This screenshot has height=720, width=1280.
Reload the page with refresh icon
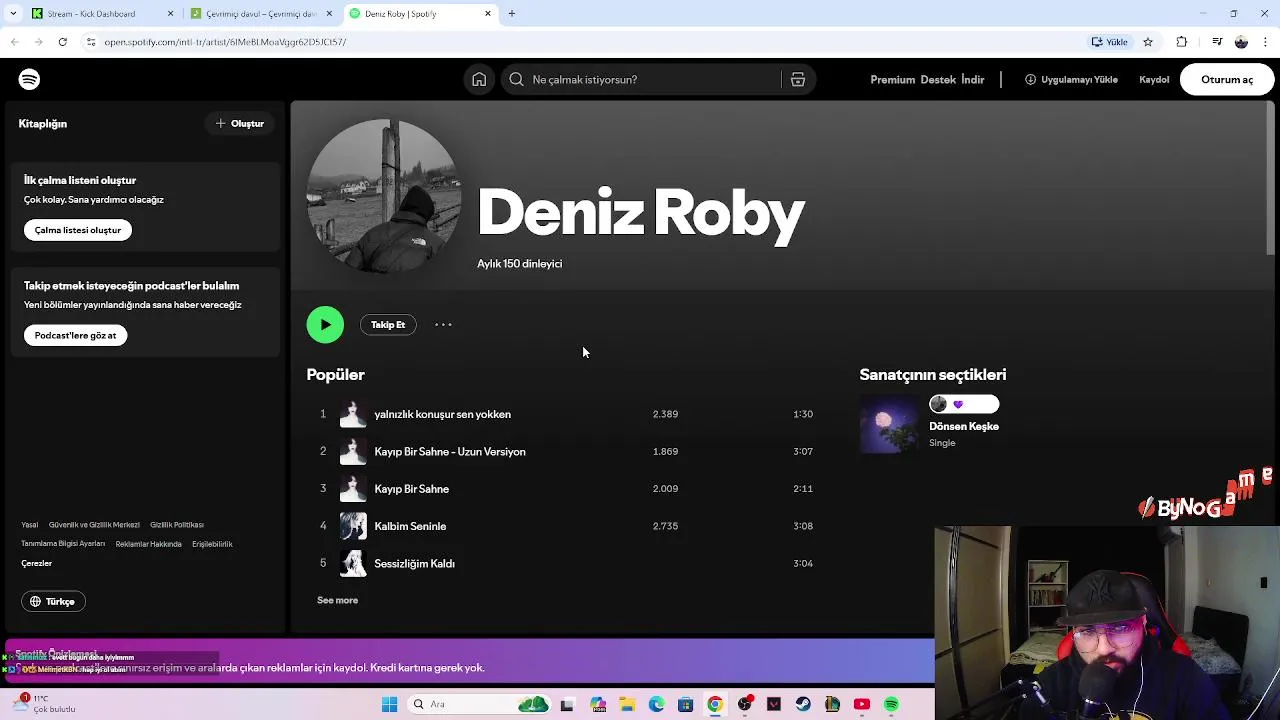point(62,42)
